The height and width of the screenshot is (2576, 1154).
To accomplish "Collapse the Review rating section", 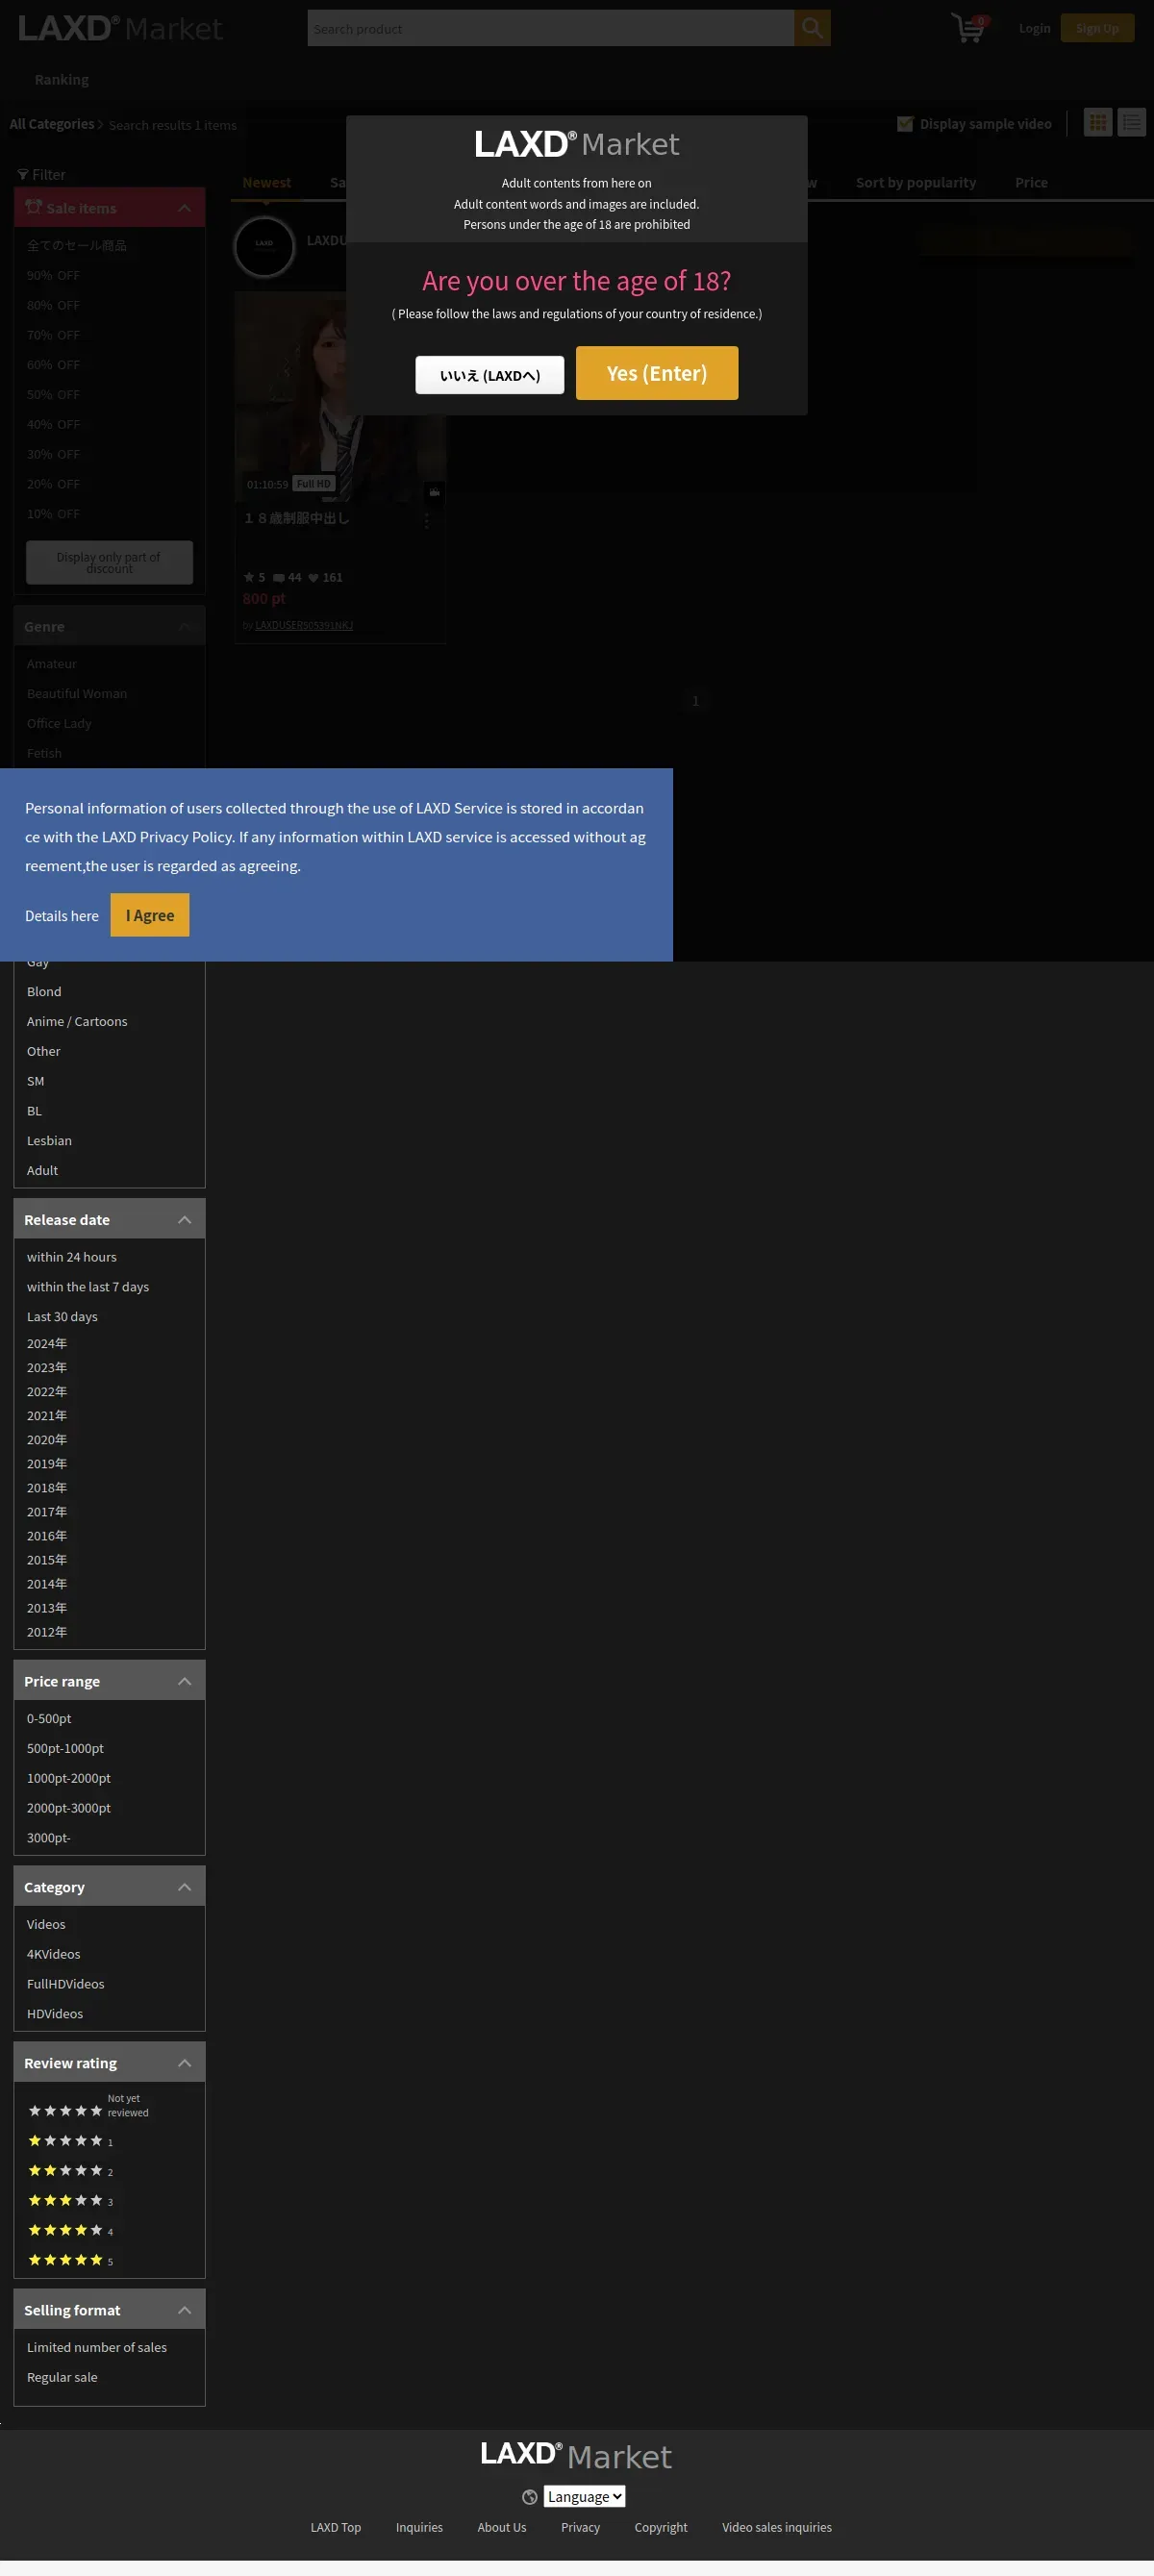I will 184,2063.
